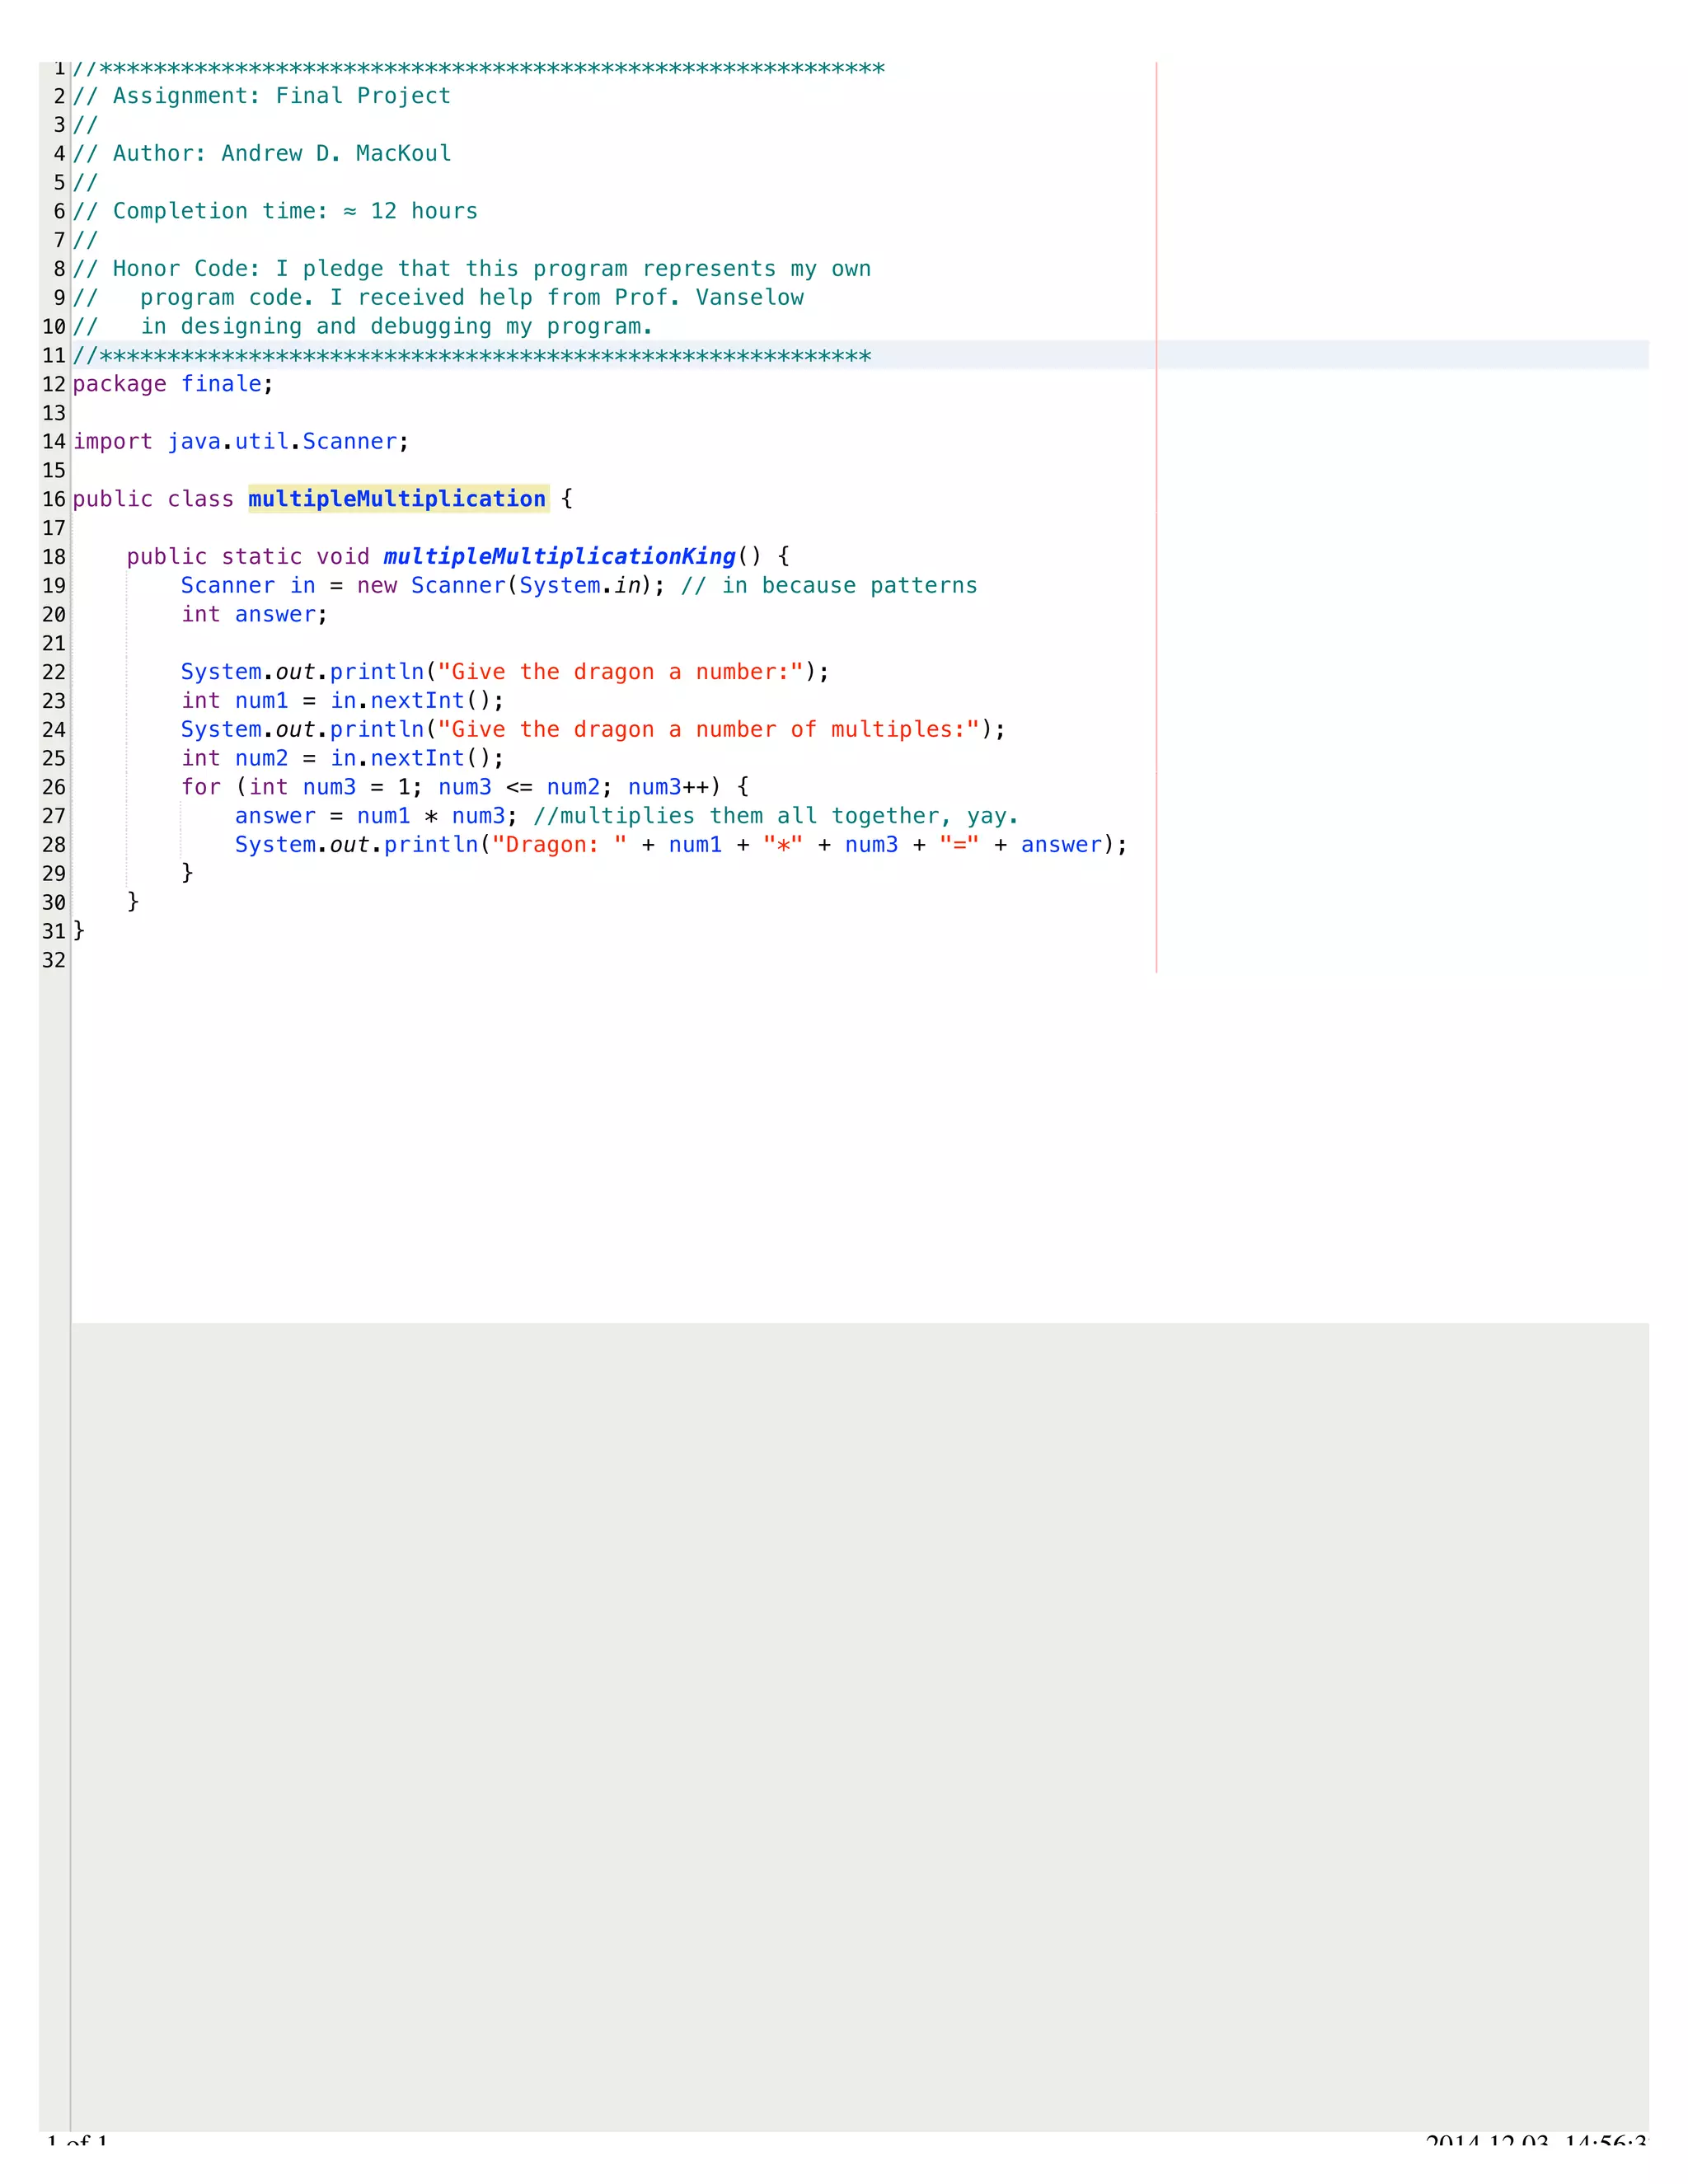Click the method name multipleMultiplicationKing
Screen dimensions: 1688x2184
click(559, 557)
